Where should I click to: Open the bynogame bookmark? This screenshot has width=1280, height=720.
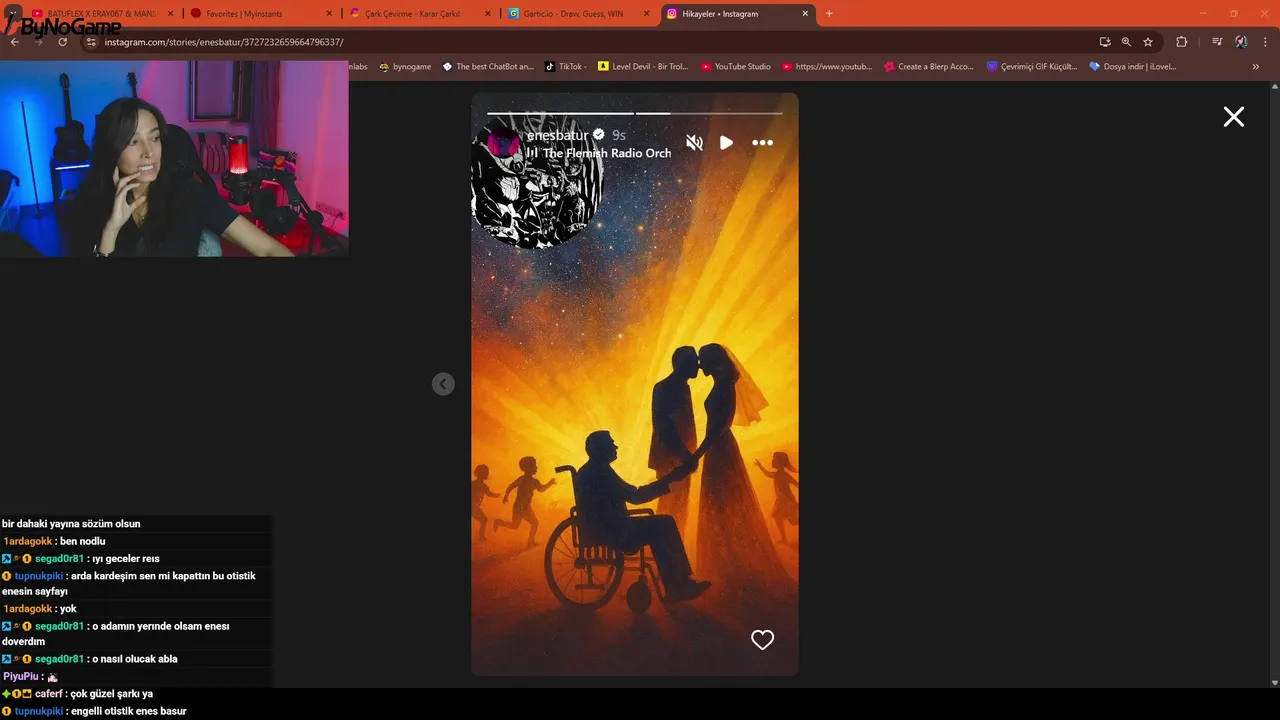pos(405,67)
